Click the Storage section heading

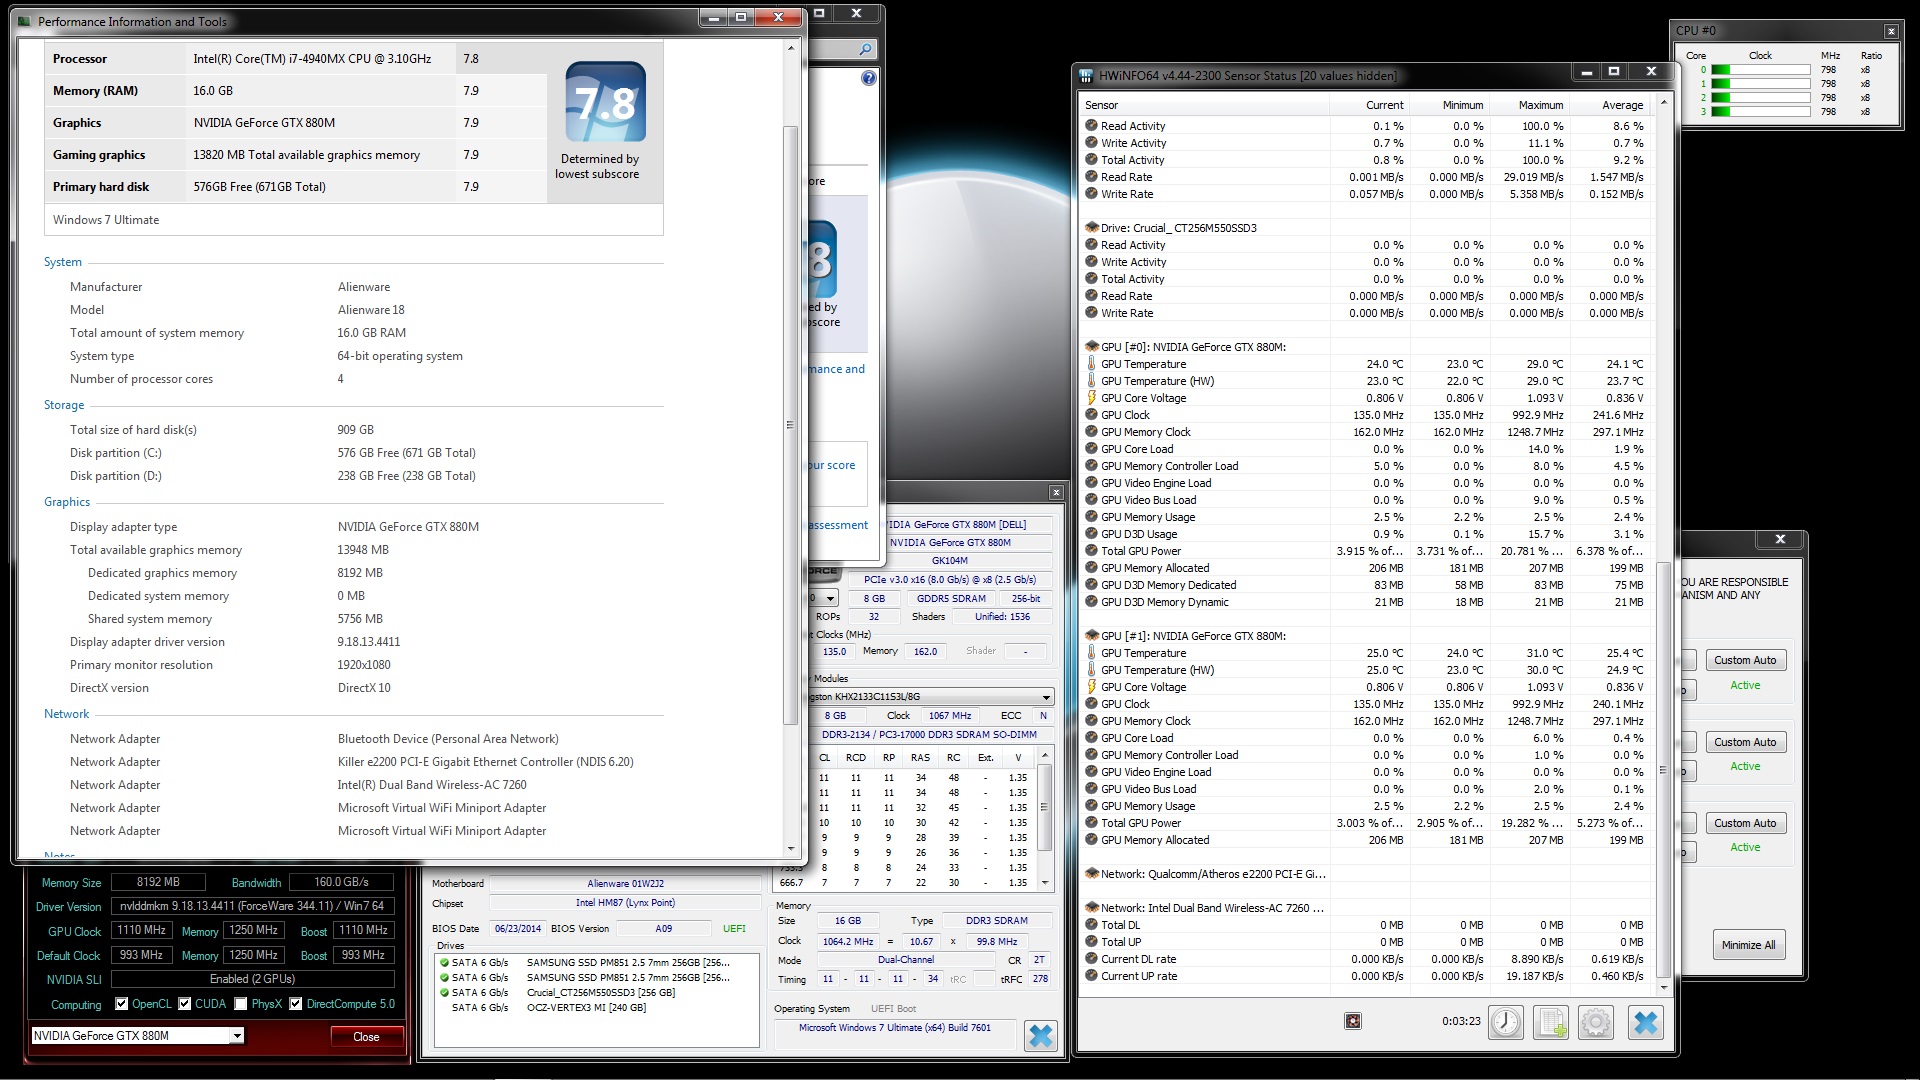64,405
